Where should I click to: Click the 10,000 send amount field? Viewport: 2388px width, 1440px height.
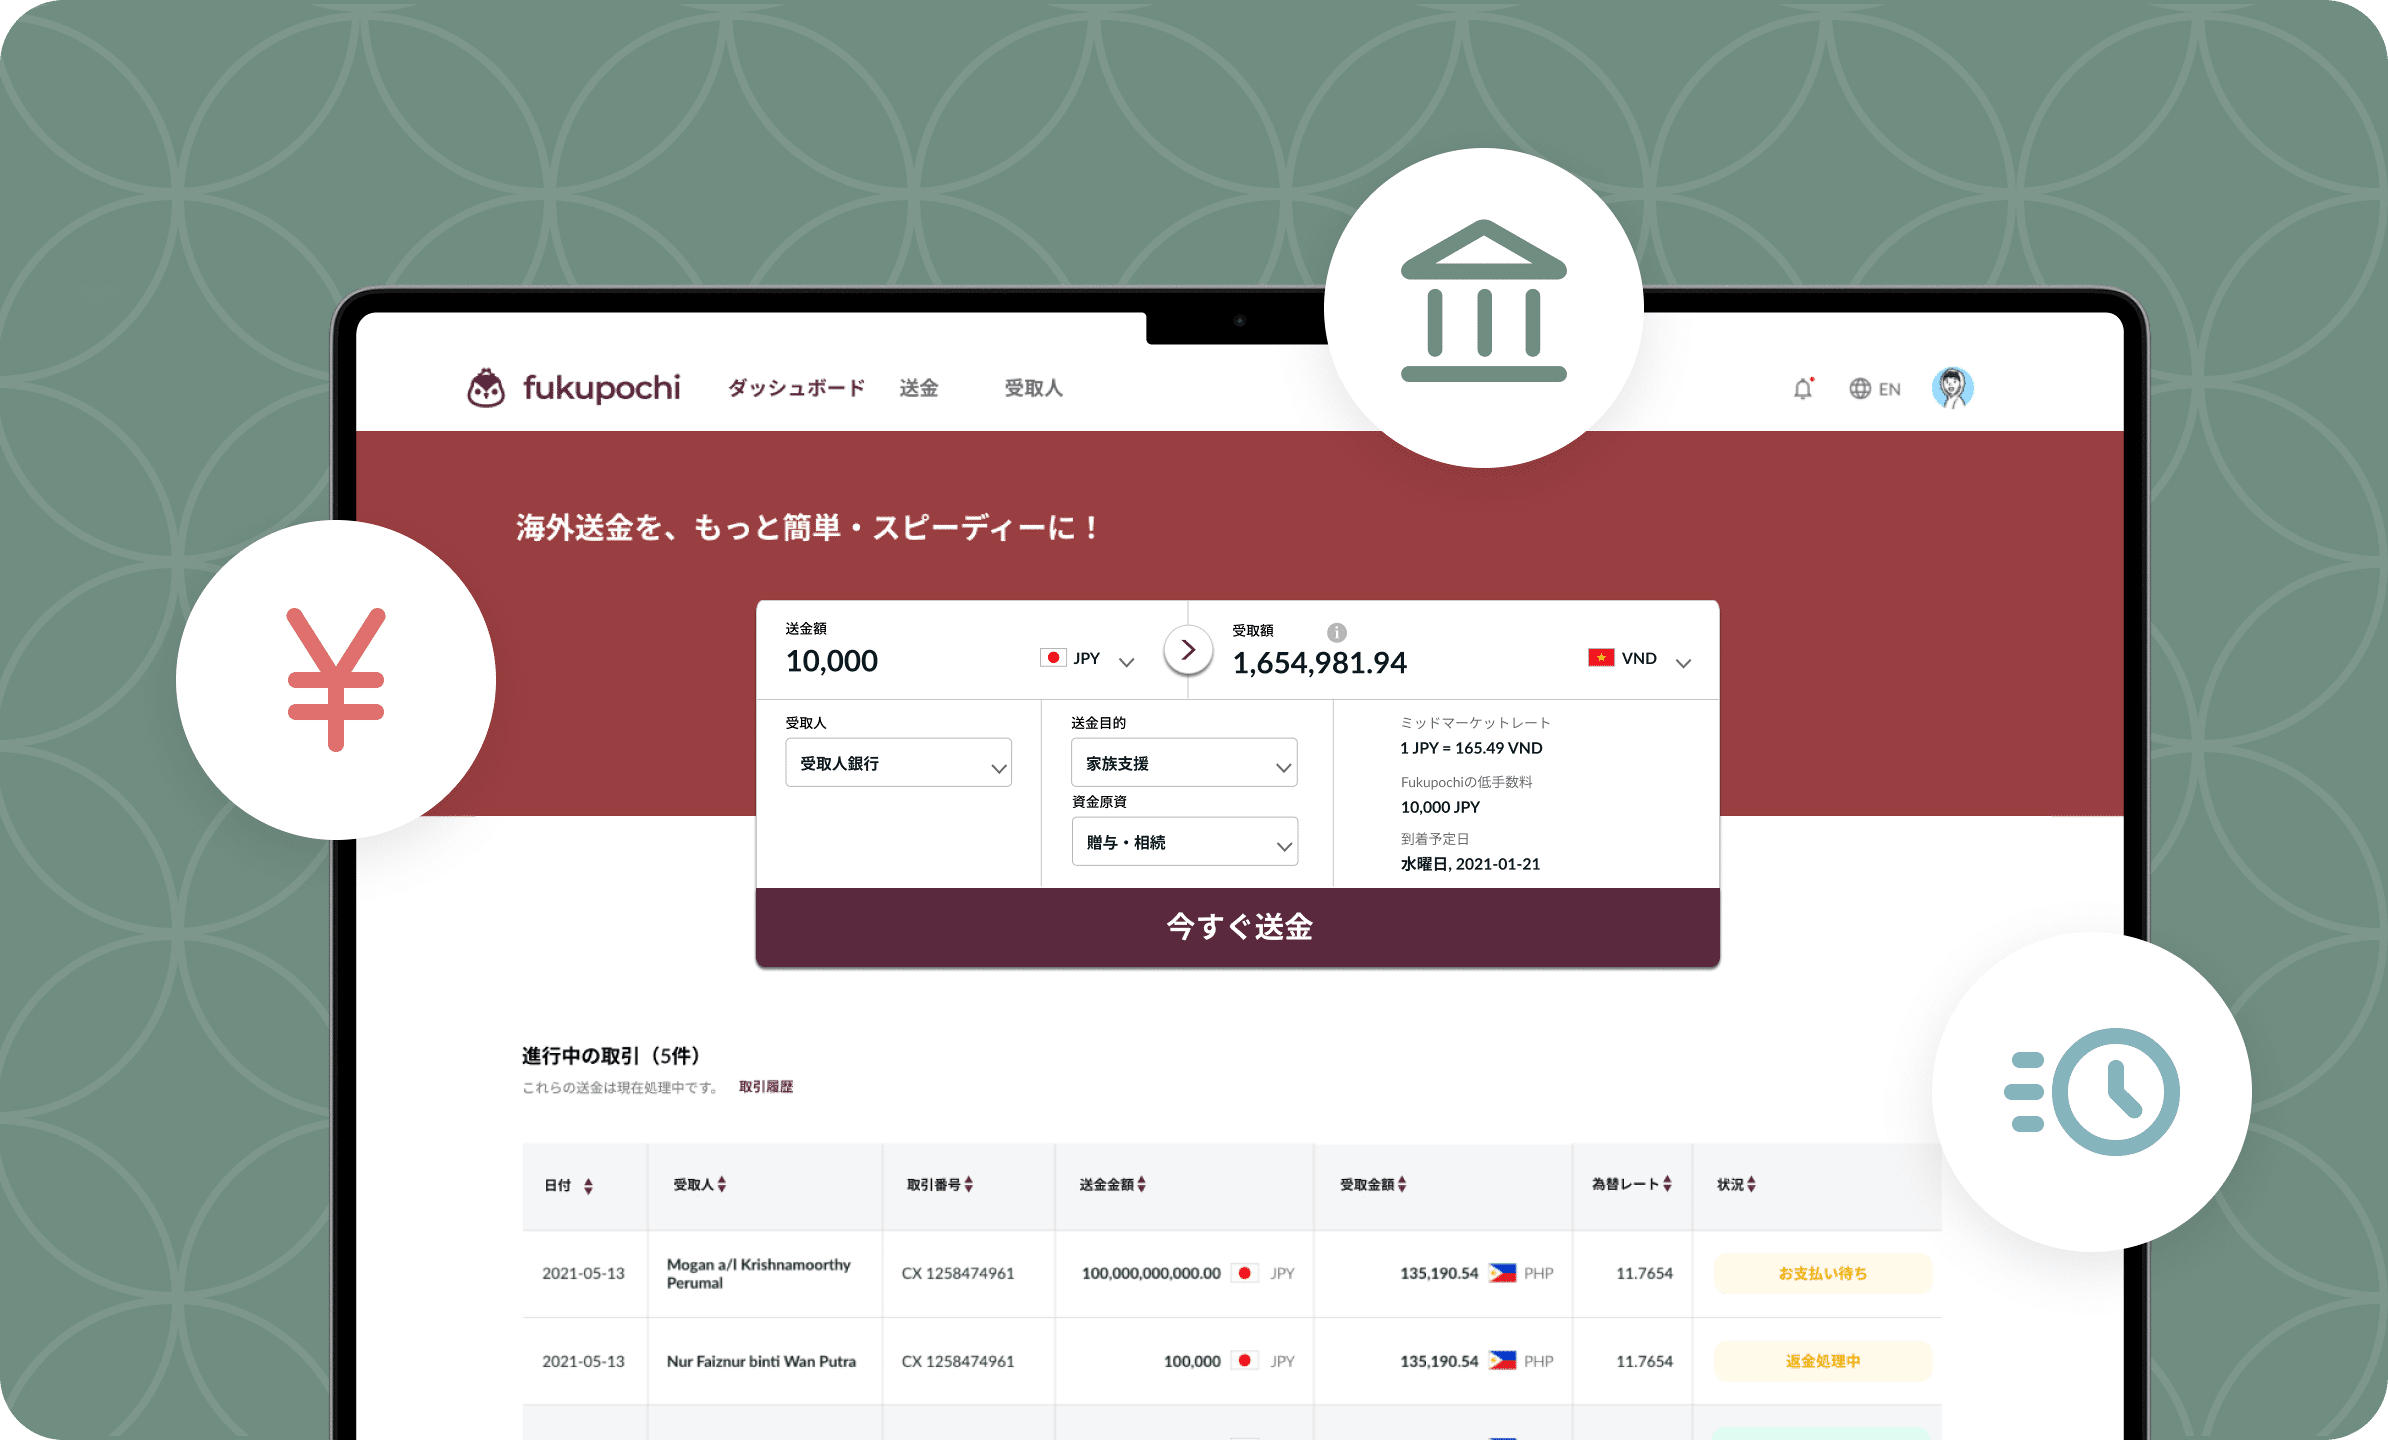coord(832,661)
